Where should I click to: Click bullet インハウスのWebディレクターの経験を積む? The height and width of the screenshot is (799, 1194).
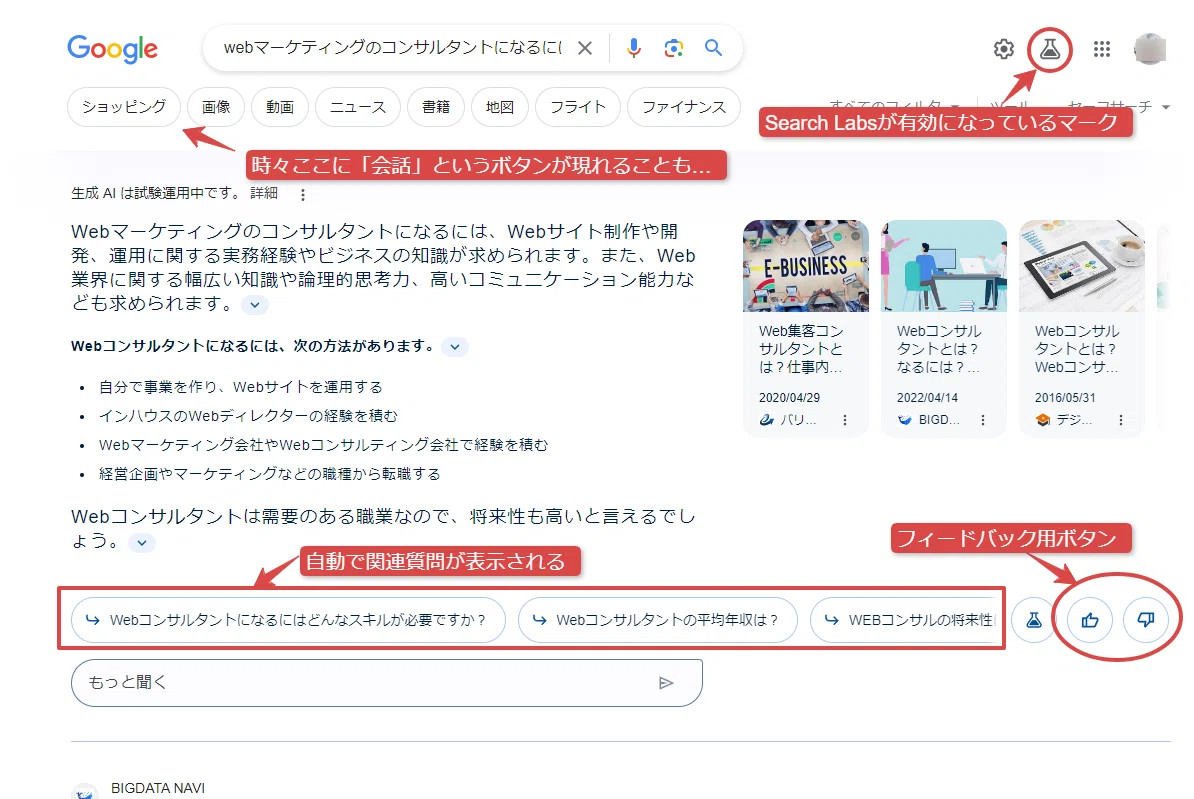[248, 416]
